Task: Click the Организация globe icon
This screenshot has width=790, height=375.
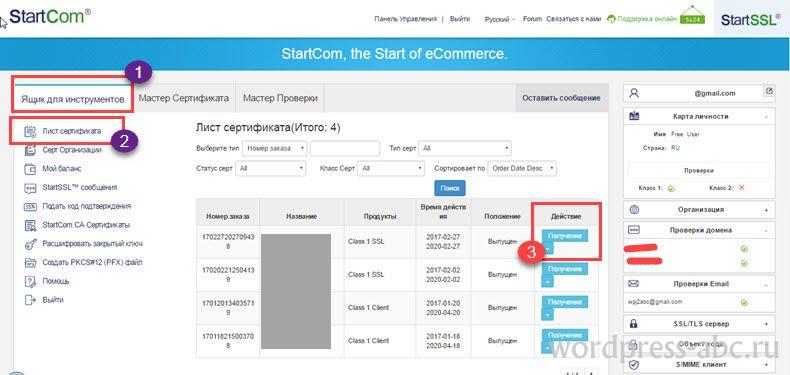Action: pos(634,209)
